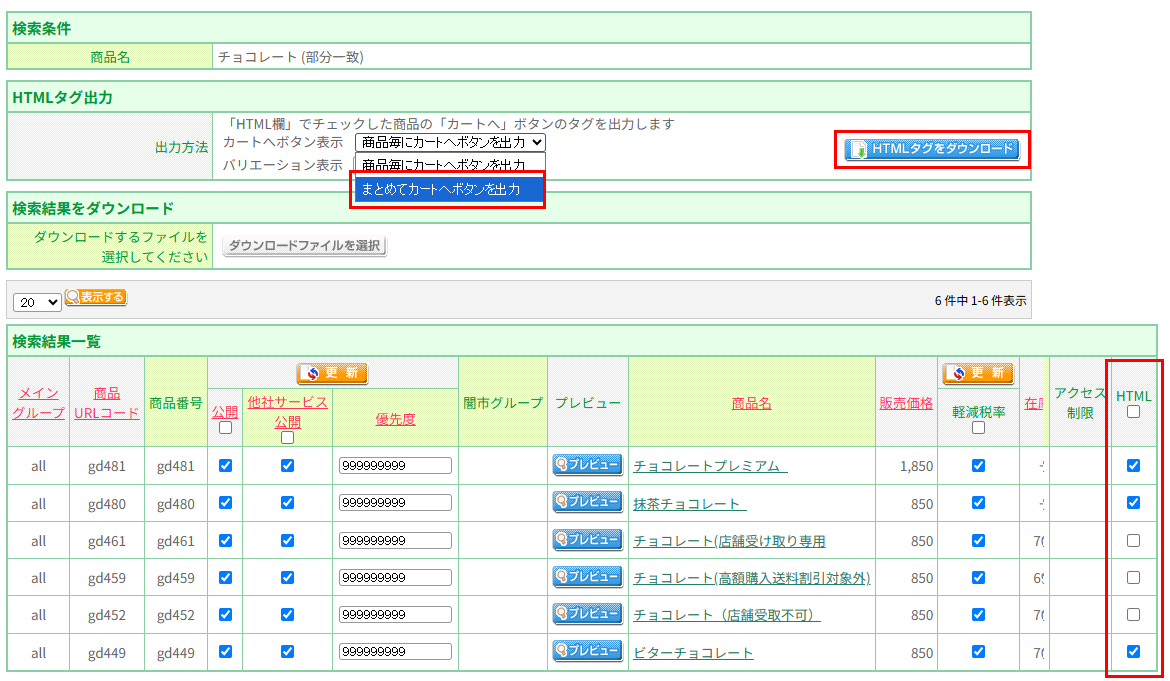Click the 更新 refresh button above 軽減税率 column
The width and height of the screenshot is (1170, 681).
coord(977,373)
